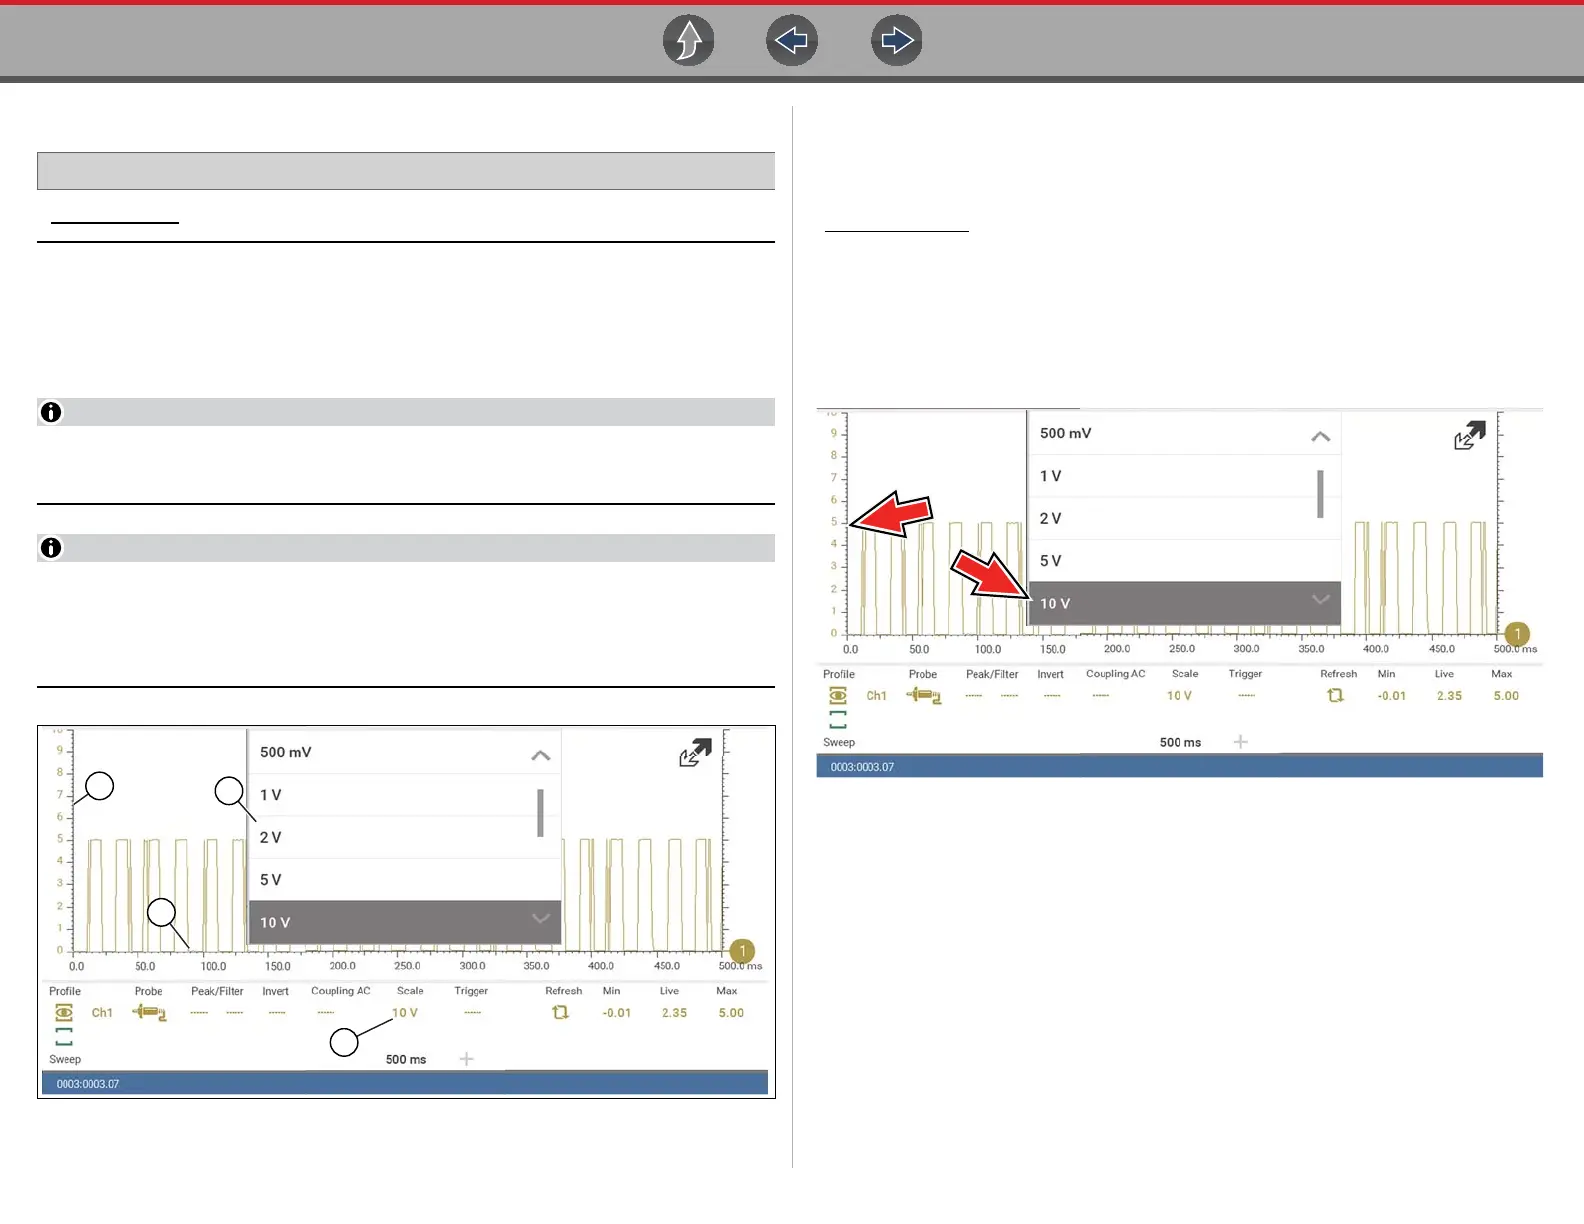Screen dimensions: 1584x1224
Task: Go to the previous page with the left arrow
Action: (792, 41)
